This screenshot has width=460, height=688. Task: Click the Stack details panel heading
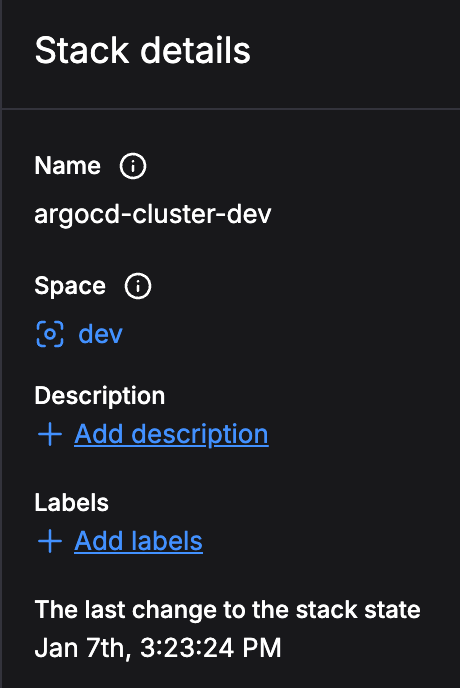click(142, 50)
